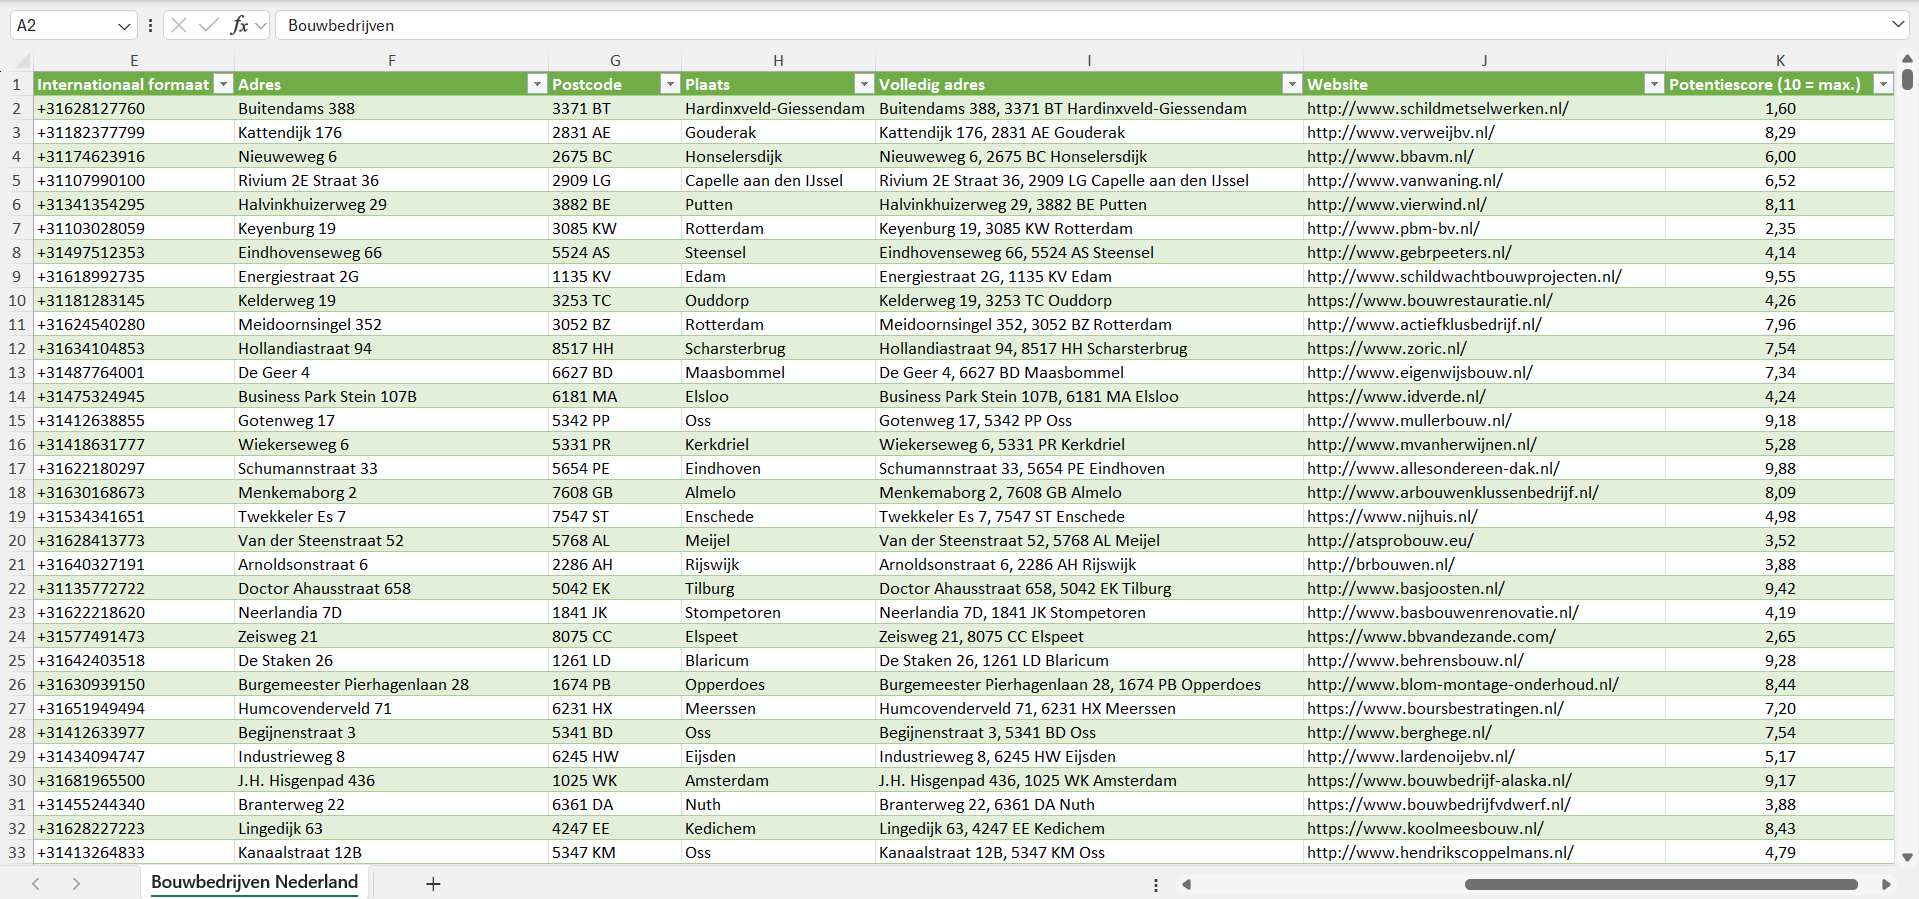Open the Website column filter

[x=1654, y=84]
